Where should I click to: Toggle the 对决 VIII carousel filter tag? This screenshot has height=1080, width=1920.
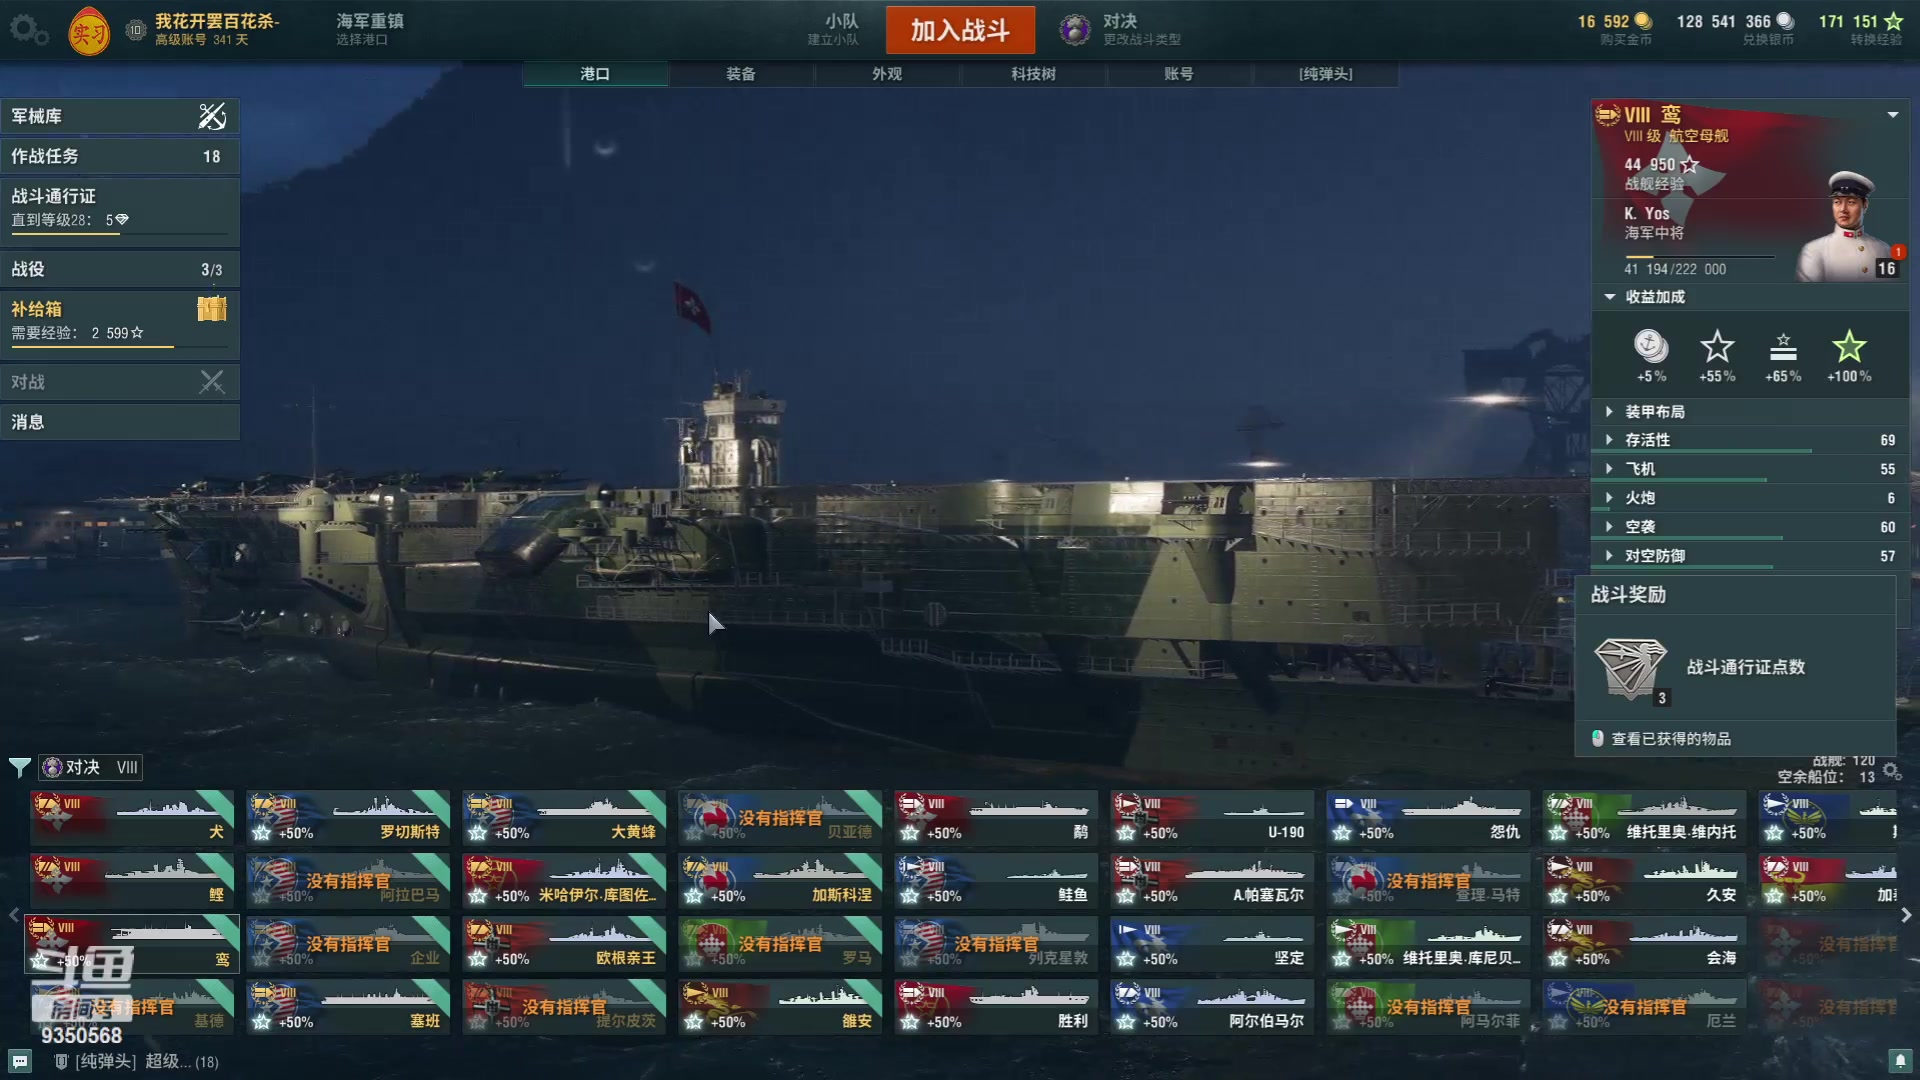click(91, 767)
